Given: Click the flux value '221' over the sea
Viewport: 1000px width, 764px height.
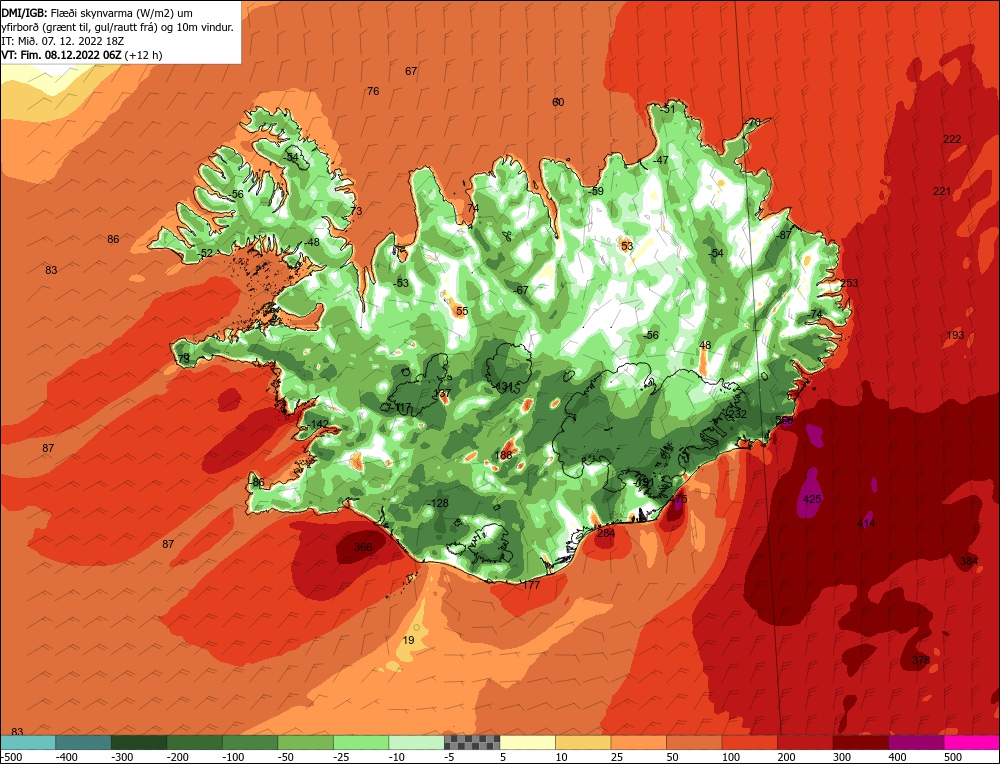Looking at the screenshot, I should pyautogui.click(x=942, y=191).
